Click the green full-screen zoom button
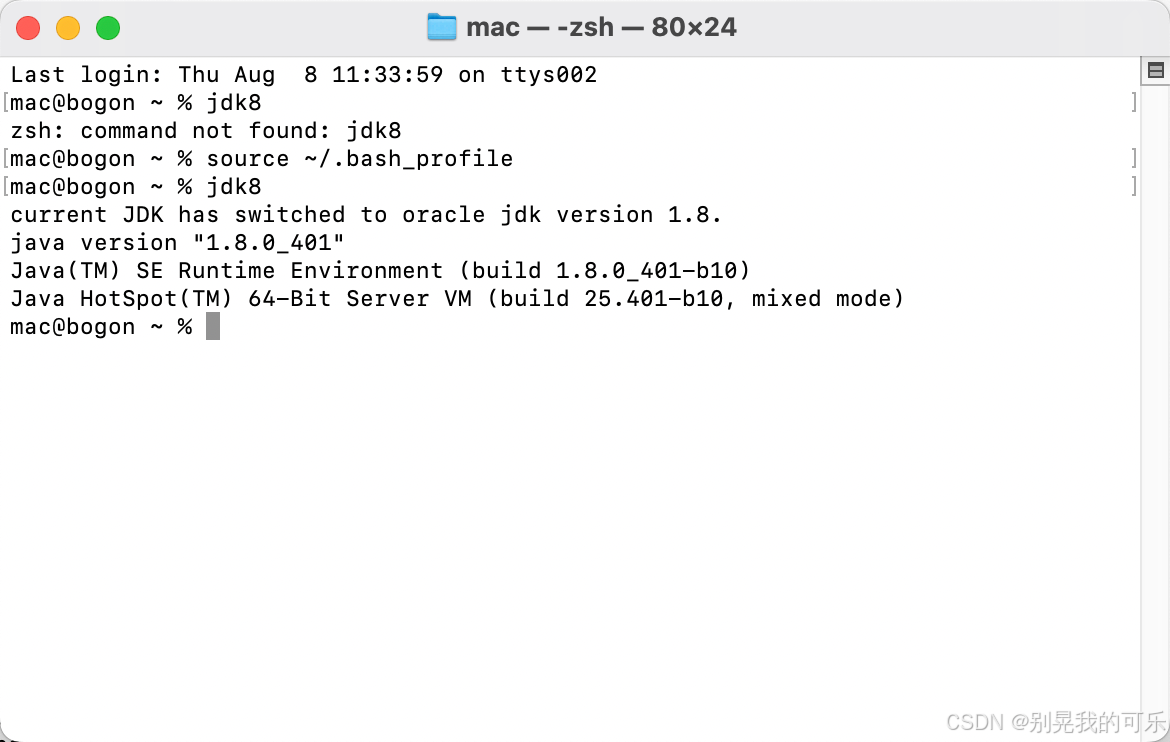1170x742 pixels. click(x=108, y=28)
